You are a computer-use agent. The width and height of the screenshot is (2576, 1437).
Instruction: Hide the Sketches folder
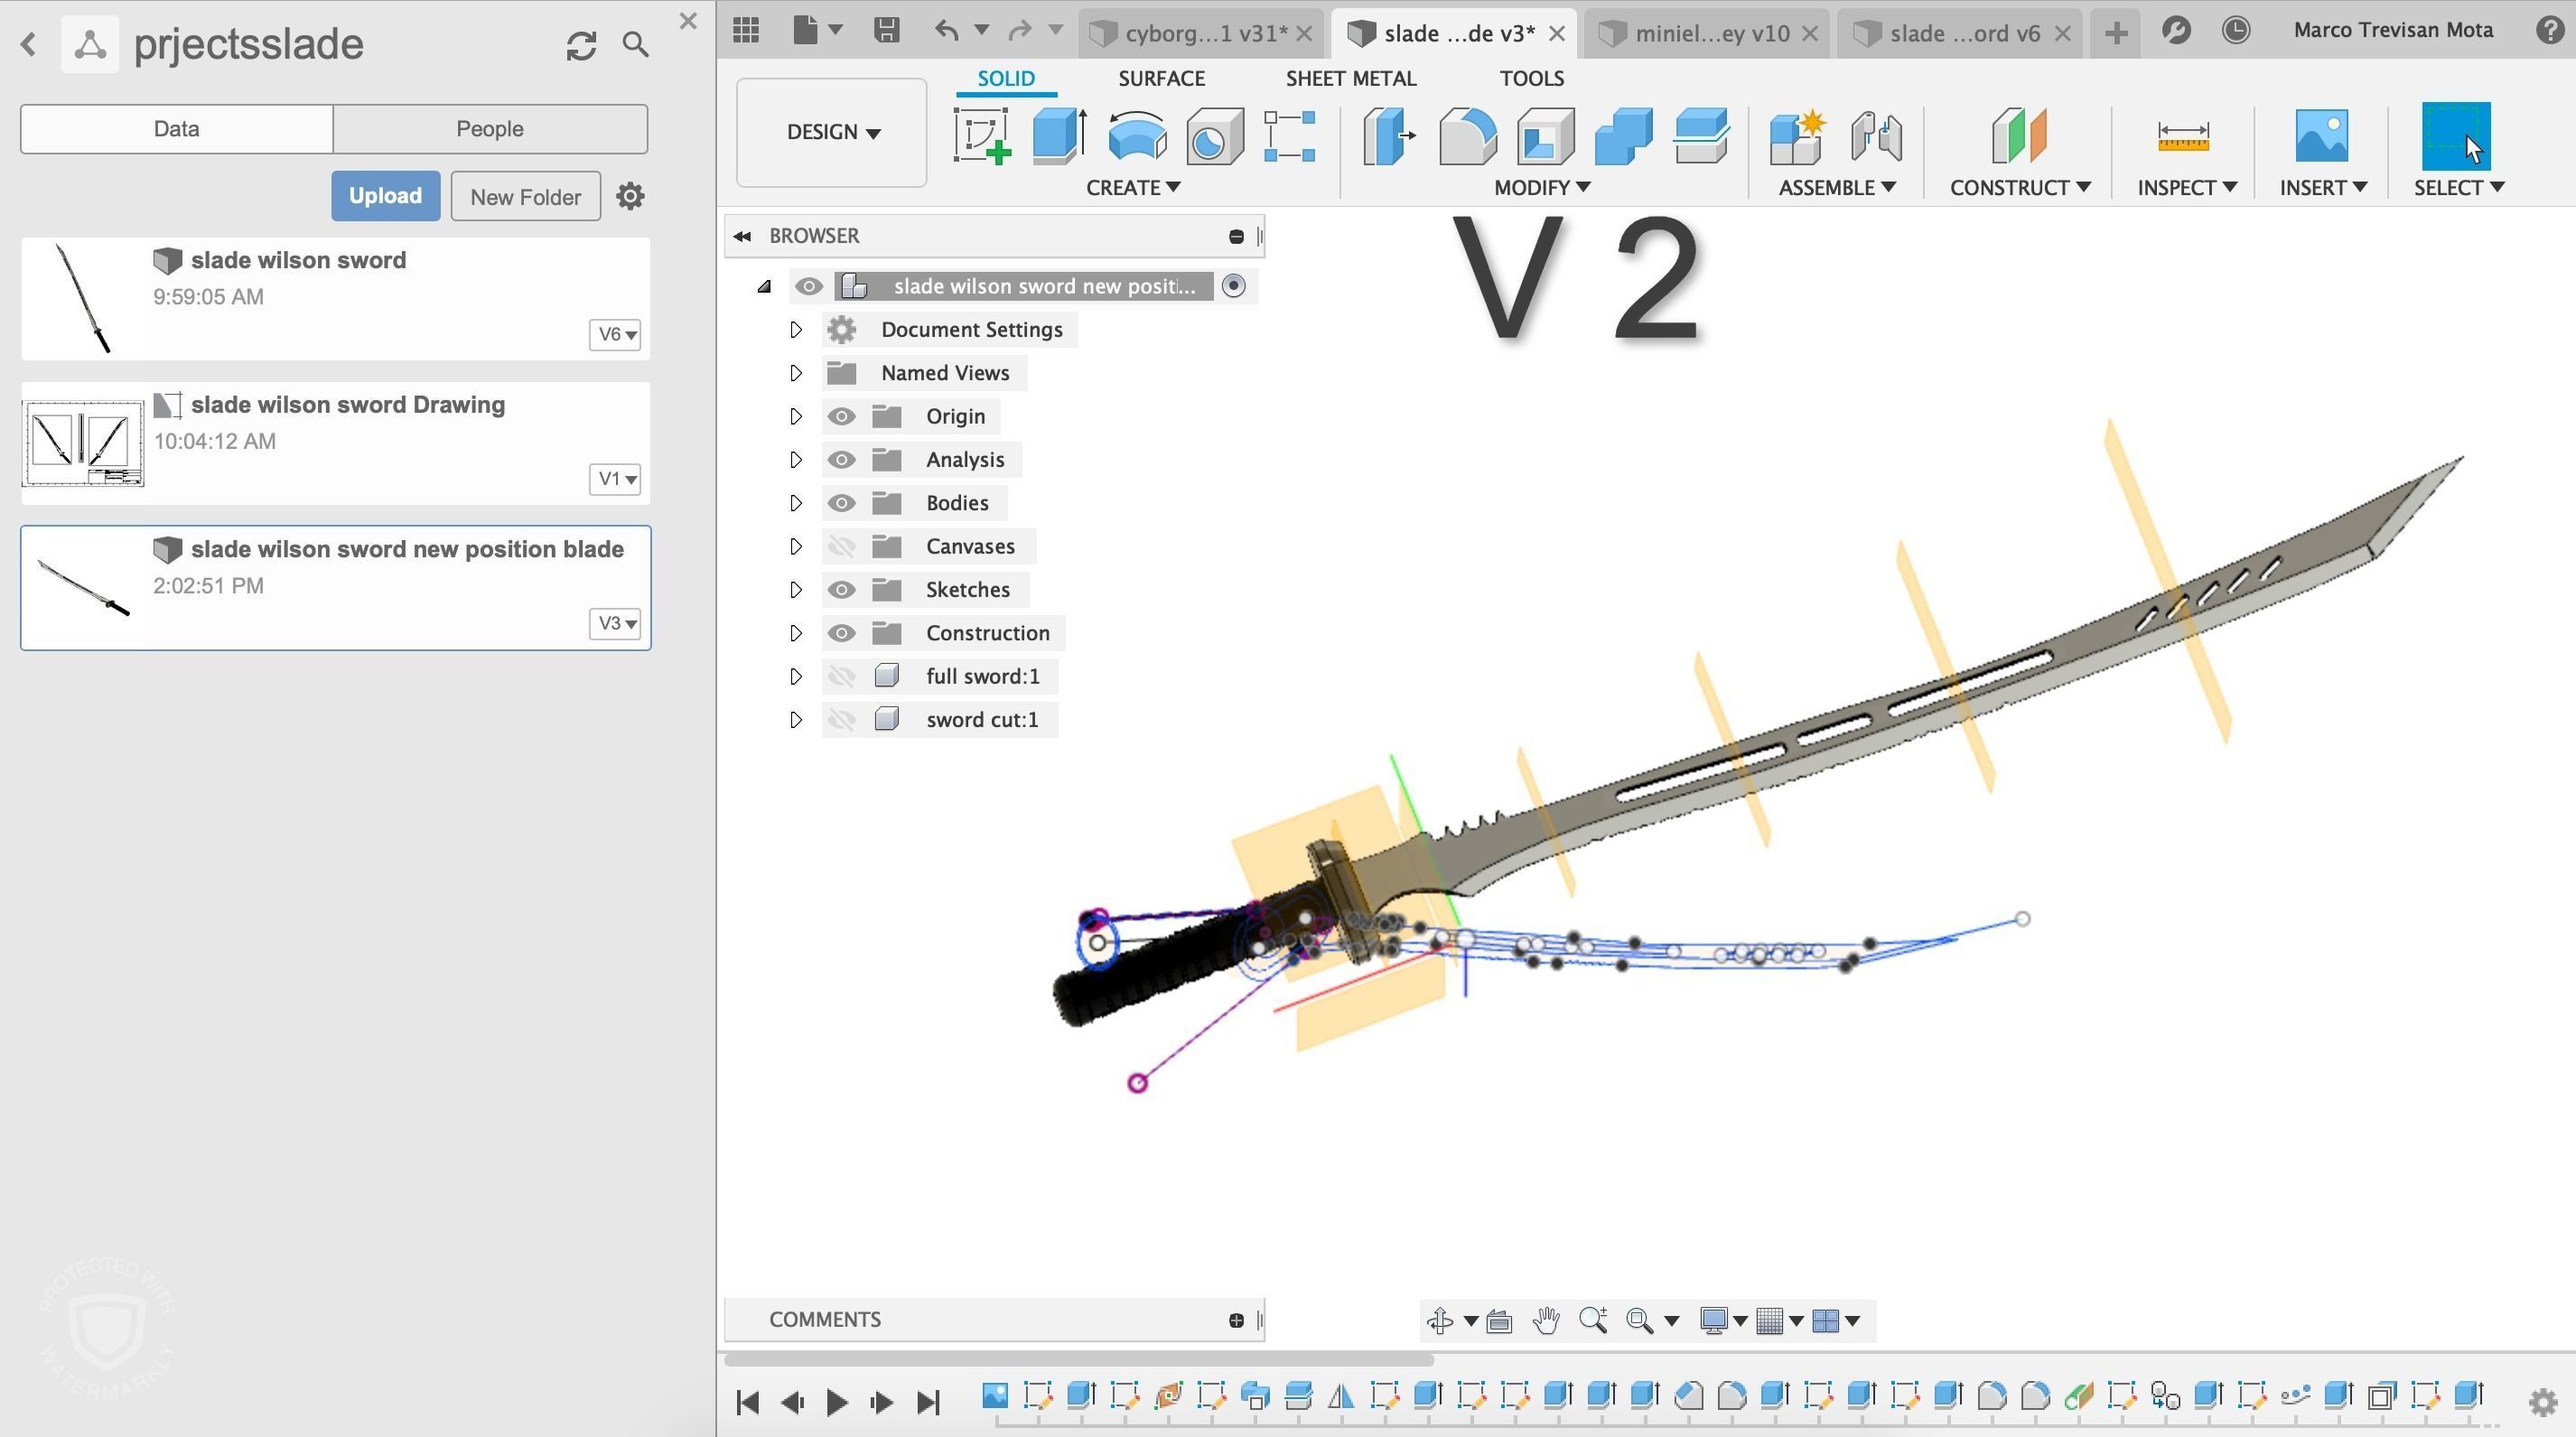coord(841,589)
